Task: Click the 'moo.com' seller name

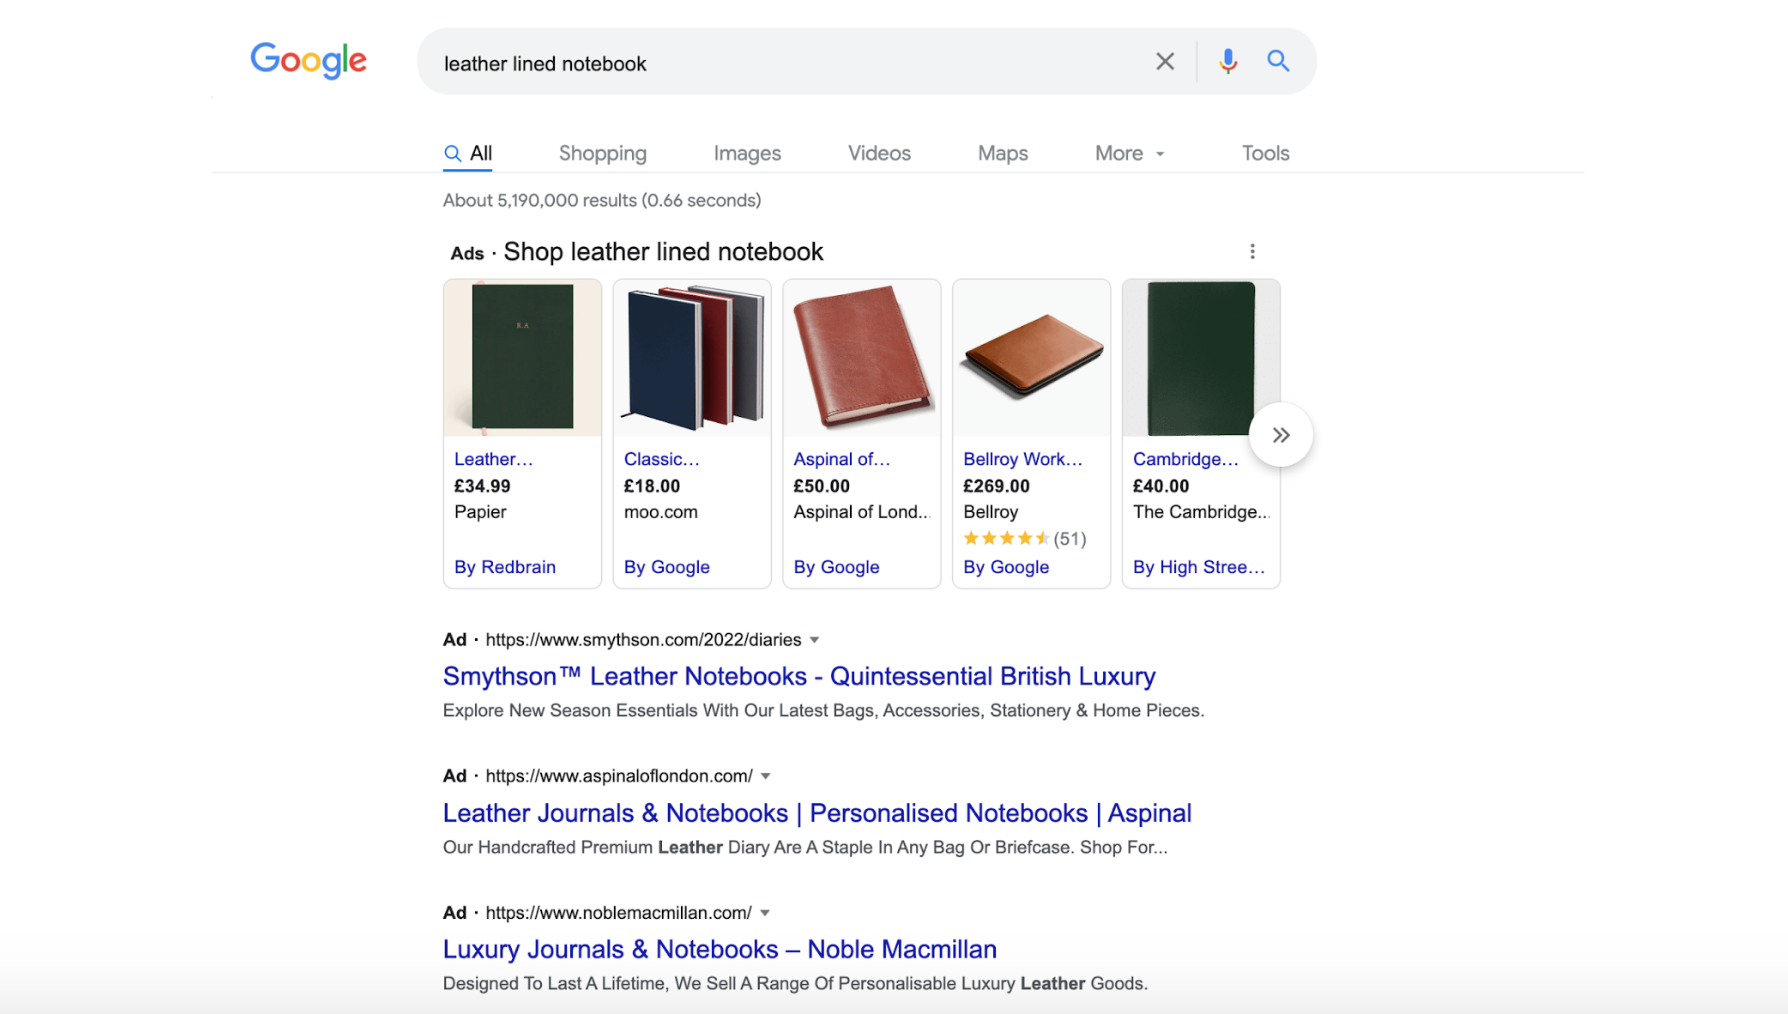Action: 661,512
